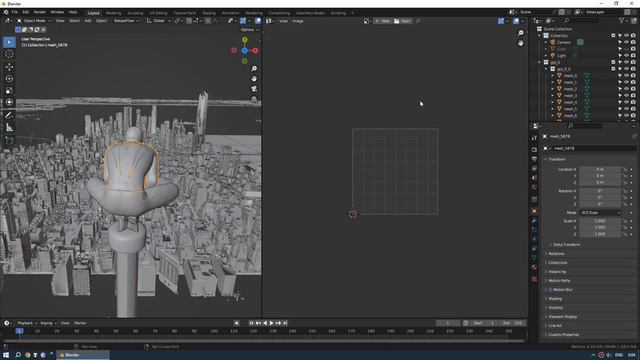Screen dimensions: 640x360
Task: Switch to the Modeling workspace tab
Action: click(x=113, y=13)
